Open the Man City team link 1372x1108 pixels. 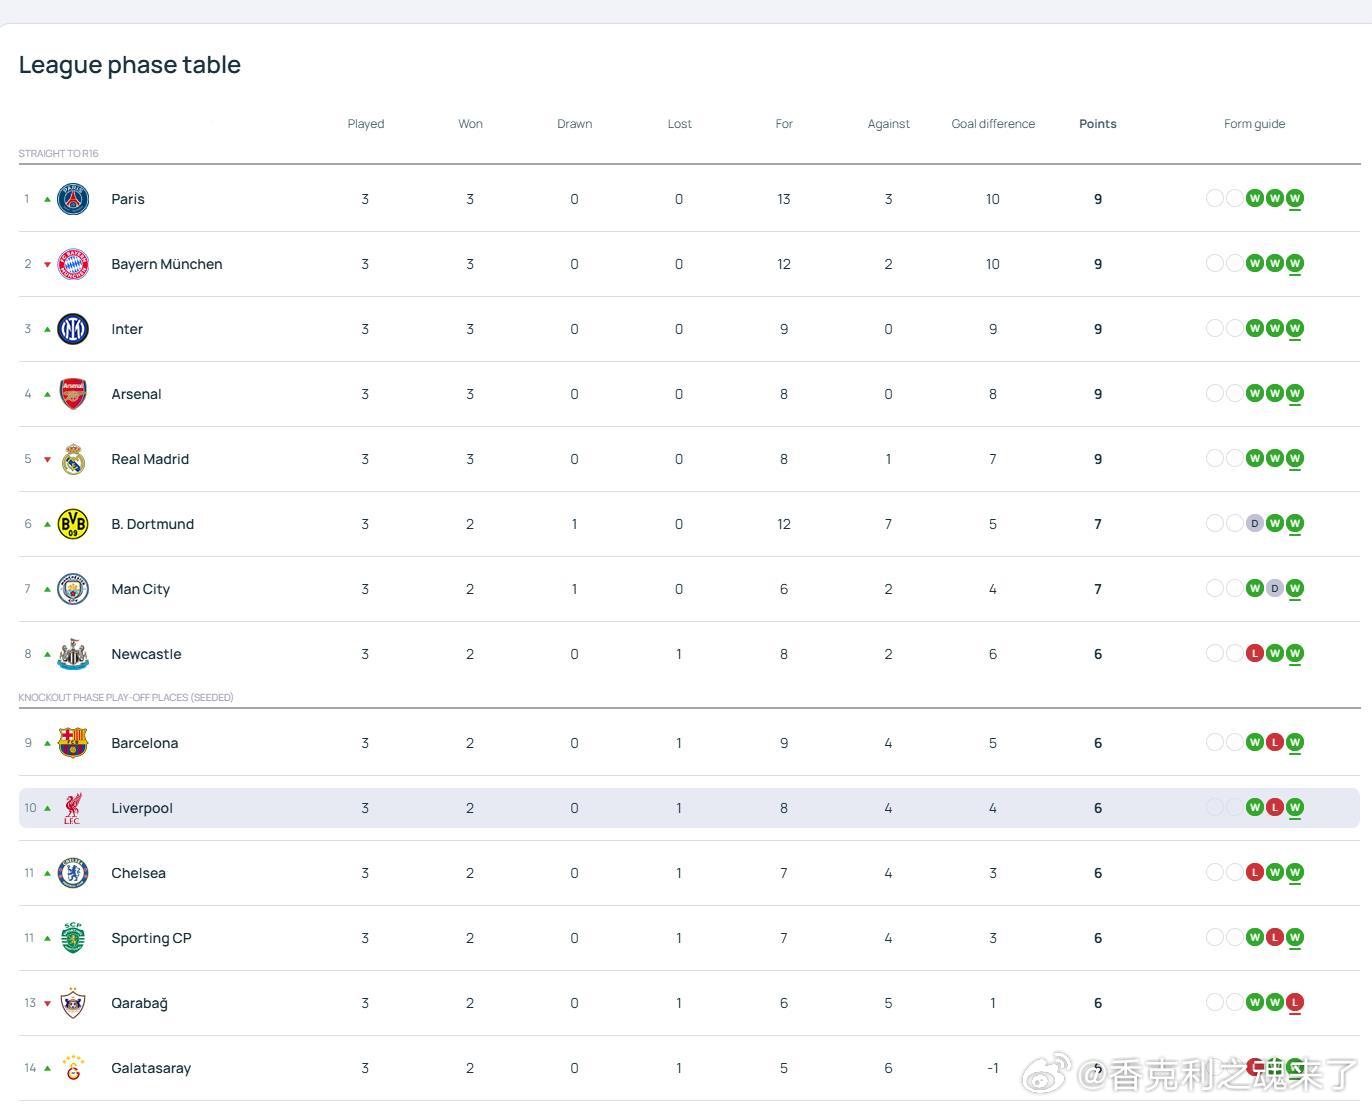tap(141, 589)
